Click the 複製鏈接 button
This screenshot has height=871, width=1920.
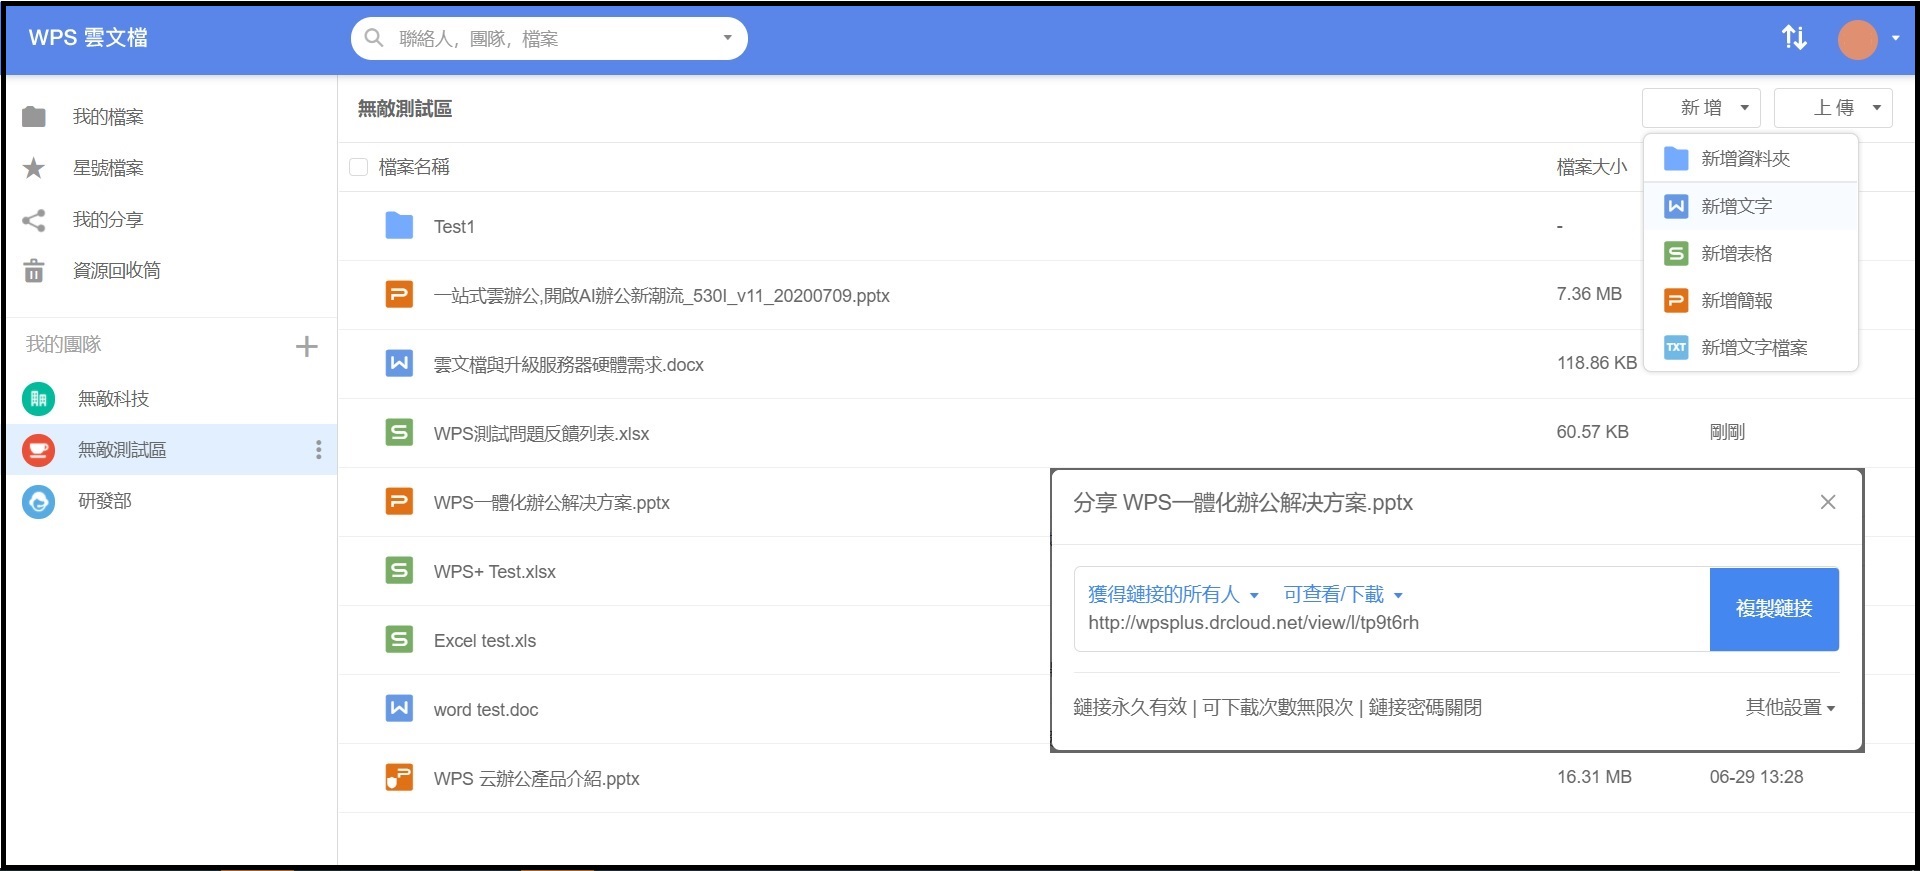pyautogui.click(x=1773, y=609)
